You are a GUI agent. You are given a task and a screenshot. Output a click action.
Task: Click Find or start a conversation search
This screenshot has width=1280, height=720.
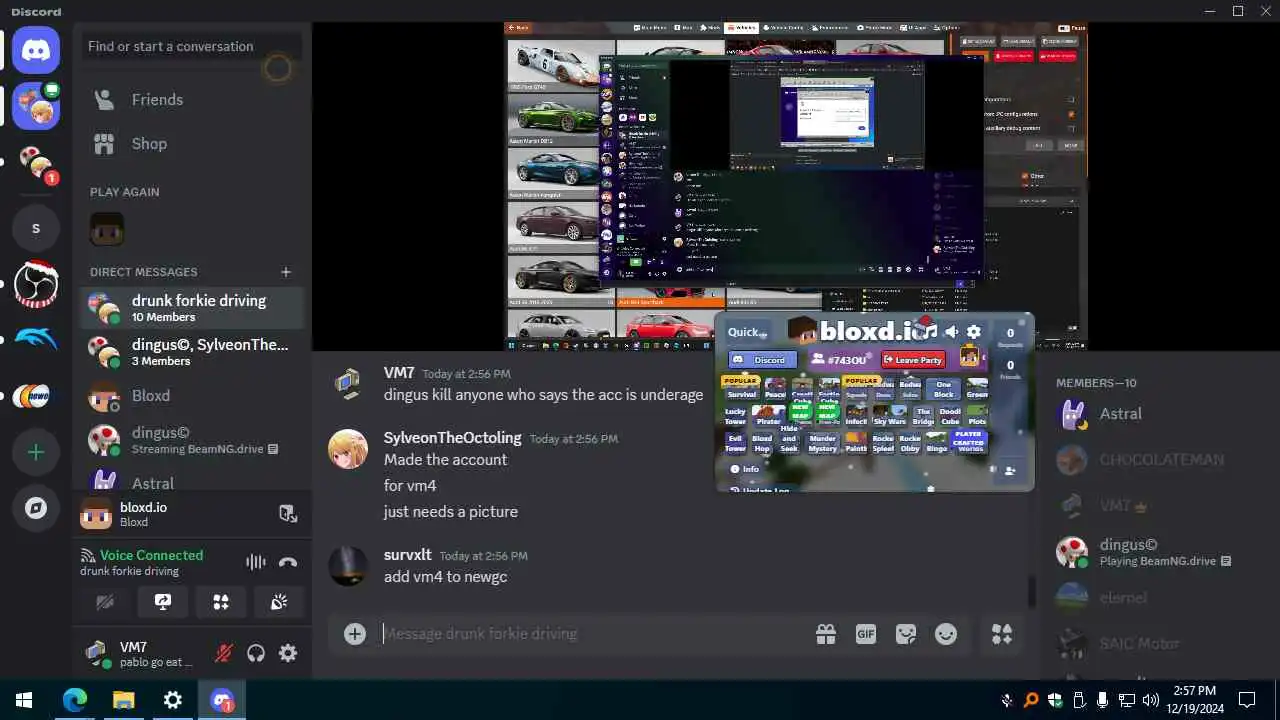click(192, 46)
